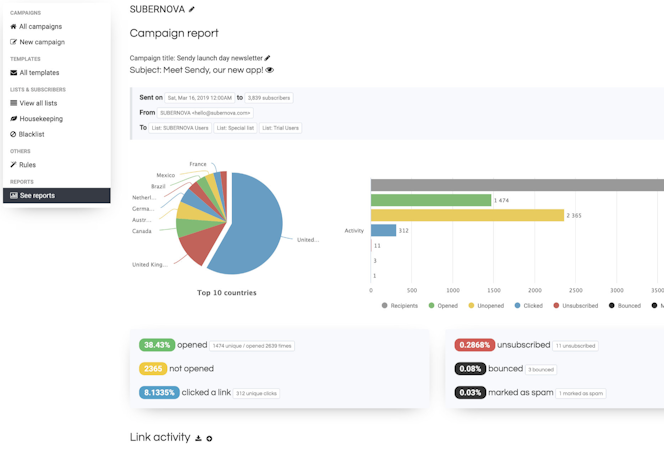Click the 0.03% marked as spam badge

click(470, 392)
